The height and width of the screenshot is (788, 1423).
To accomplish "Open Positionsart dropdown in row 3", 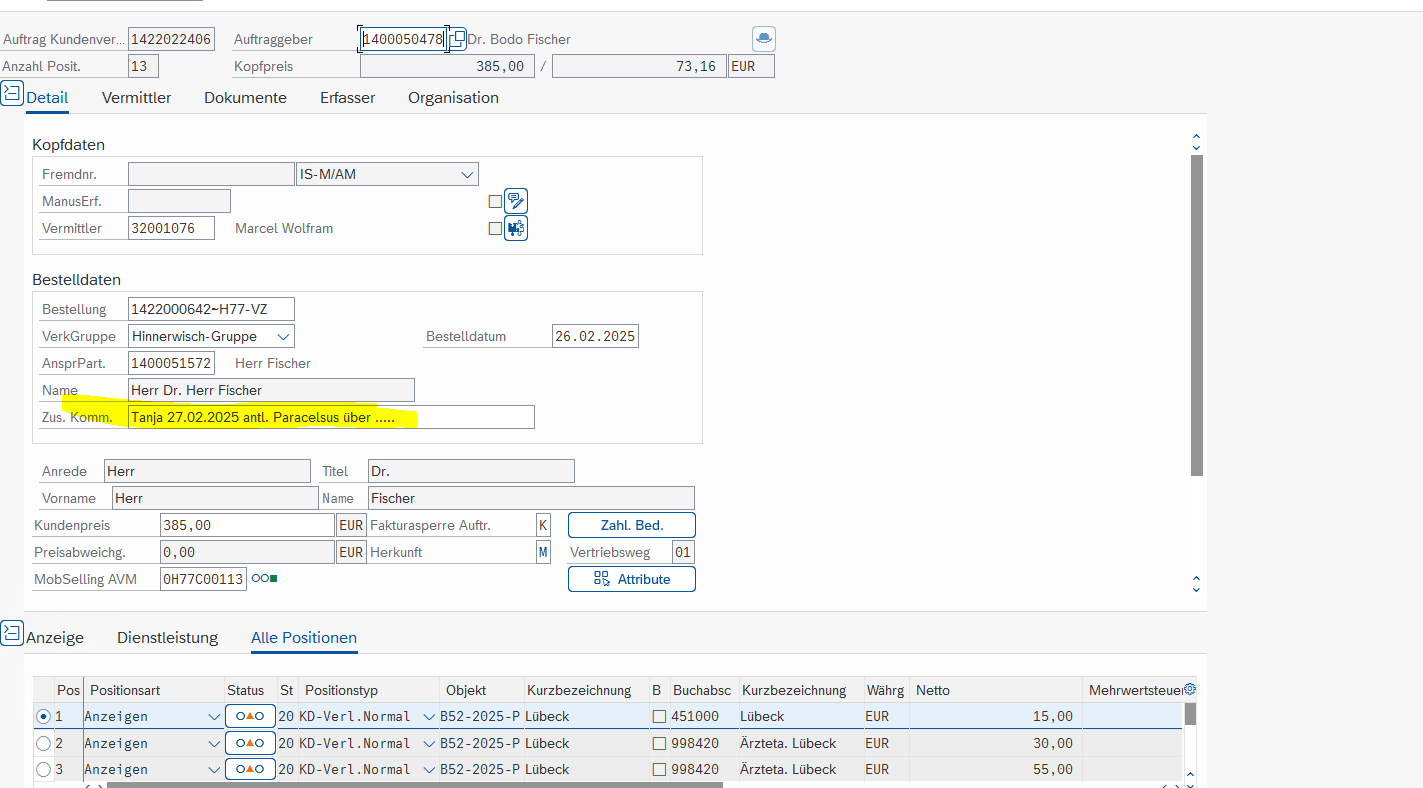I will pyautogui.click(x=213, y=769).
